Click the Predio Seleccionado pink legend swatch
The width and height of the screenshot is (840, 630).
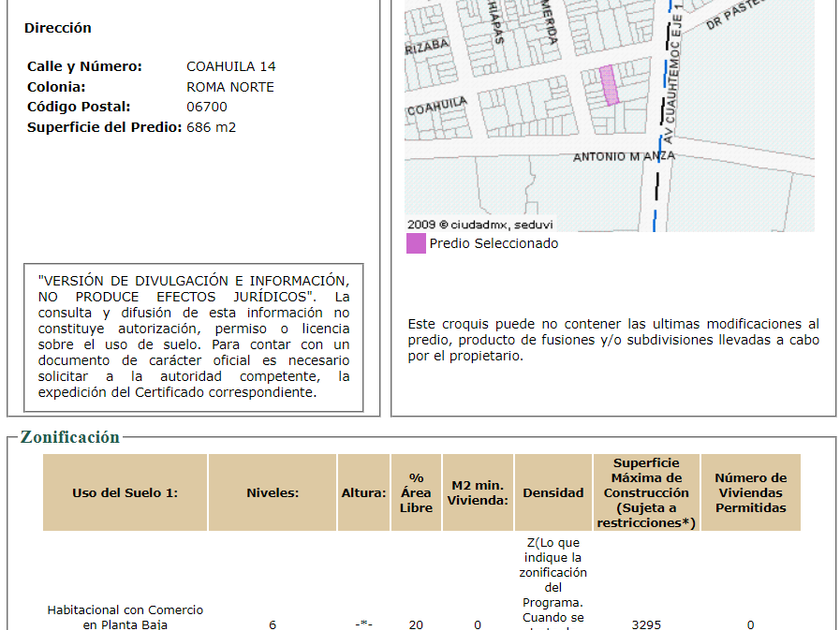click(x=416, y=243)
